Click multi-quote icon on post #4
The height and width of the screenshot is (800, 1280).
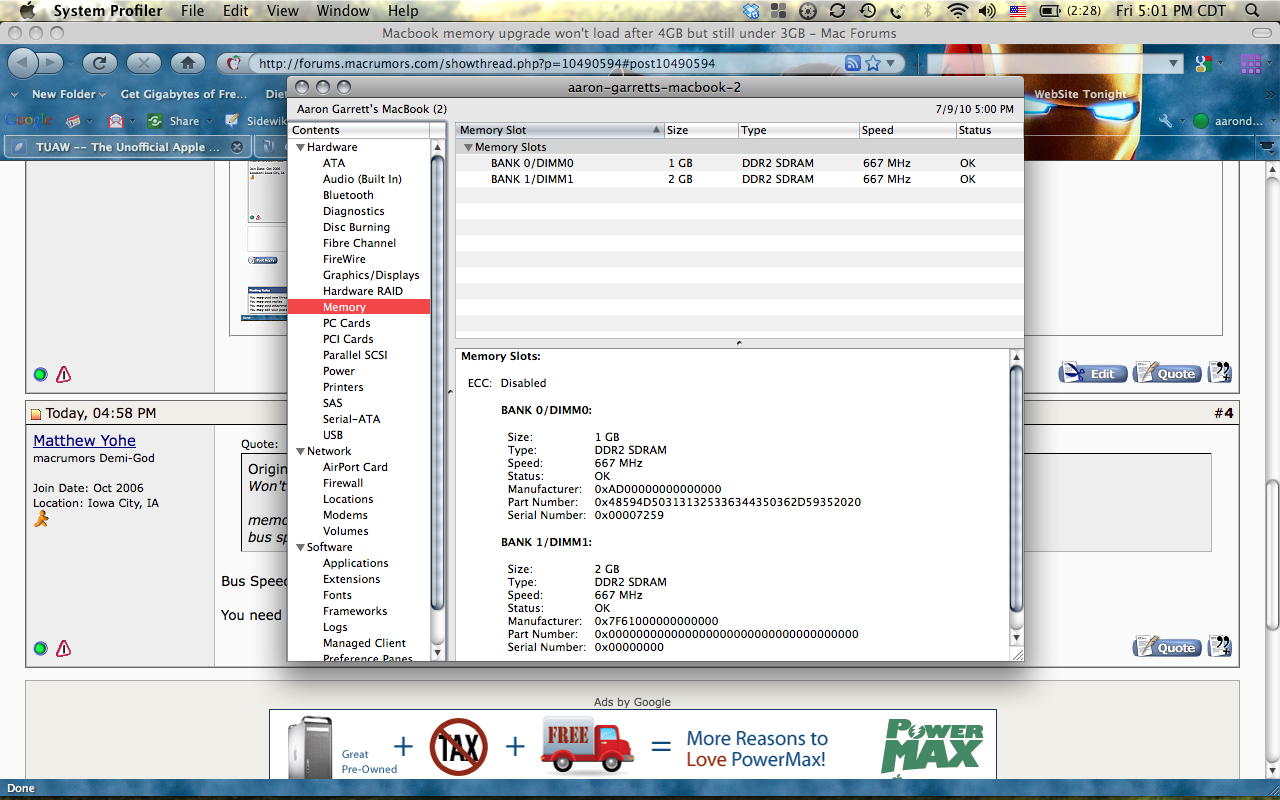(x=1220, y=647)
